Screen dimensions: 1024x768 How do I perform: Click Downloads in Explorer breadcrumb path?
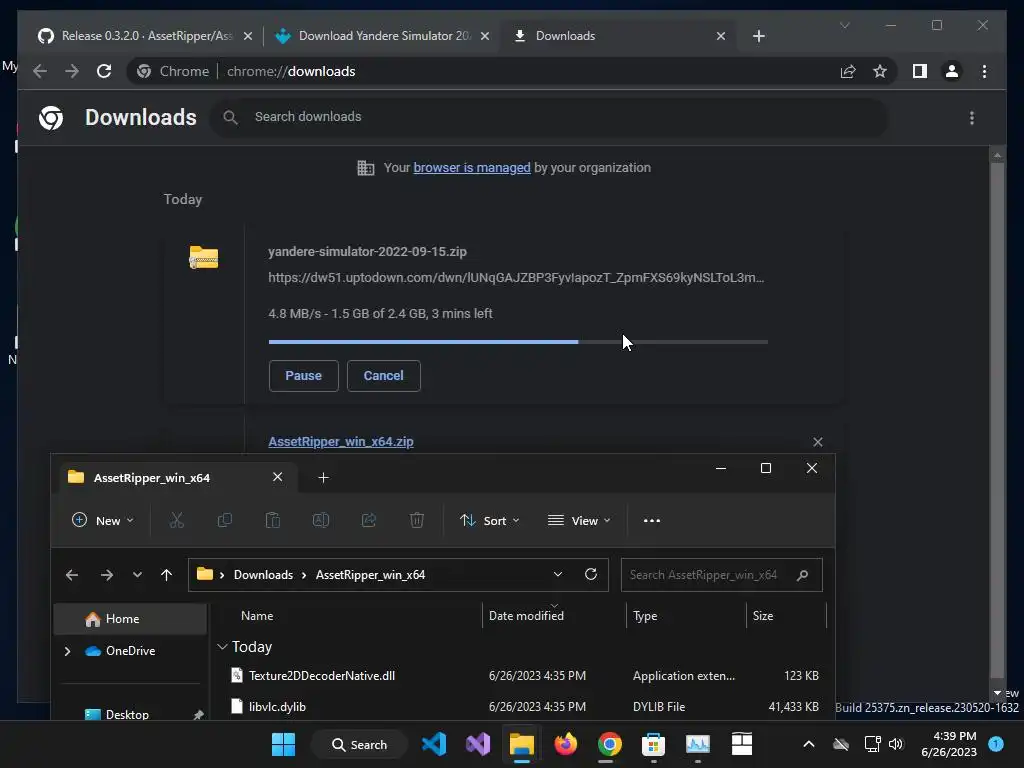(263, 575)
